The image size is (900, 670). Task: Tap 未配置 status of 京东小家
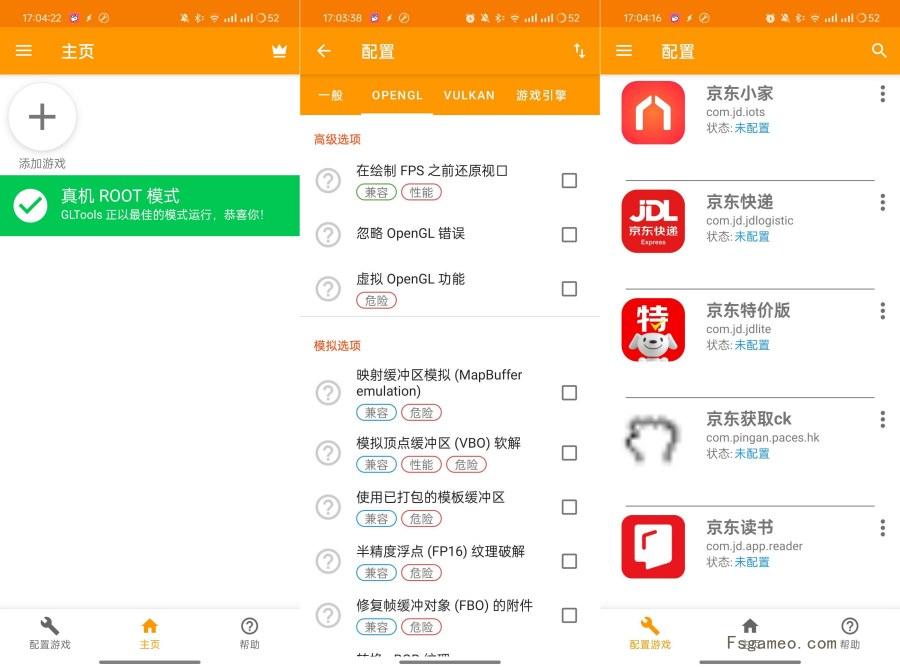click(x=752, y=128)
